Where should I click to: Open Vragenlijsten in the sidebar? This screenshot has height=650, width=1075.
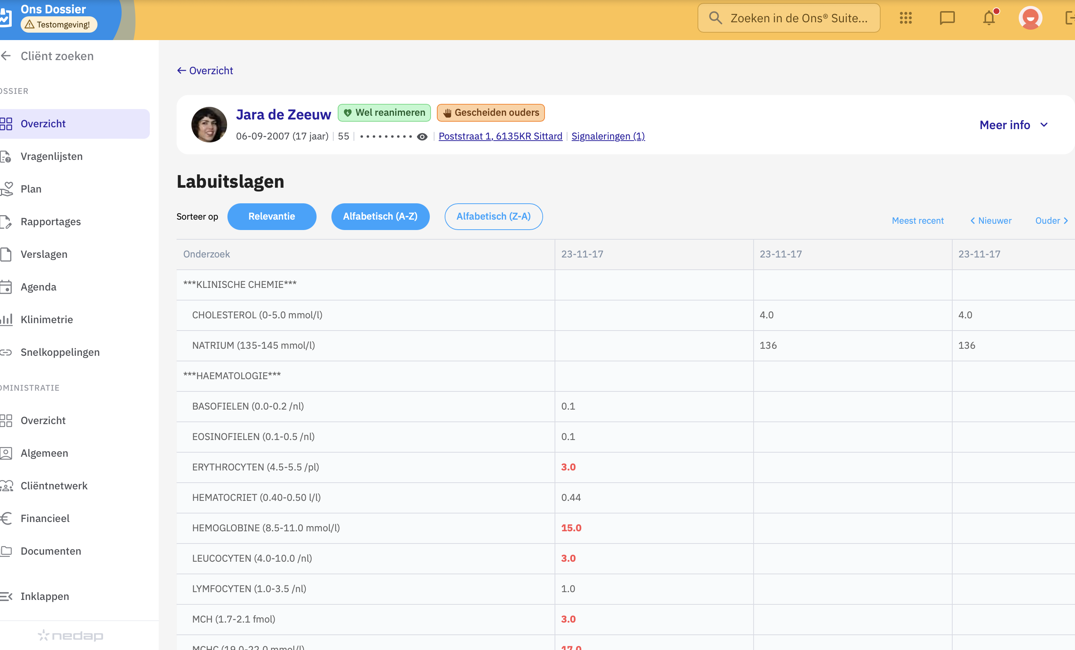pos(51,157)
